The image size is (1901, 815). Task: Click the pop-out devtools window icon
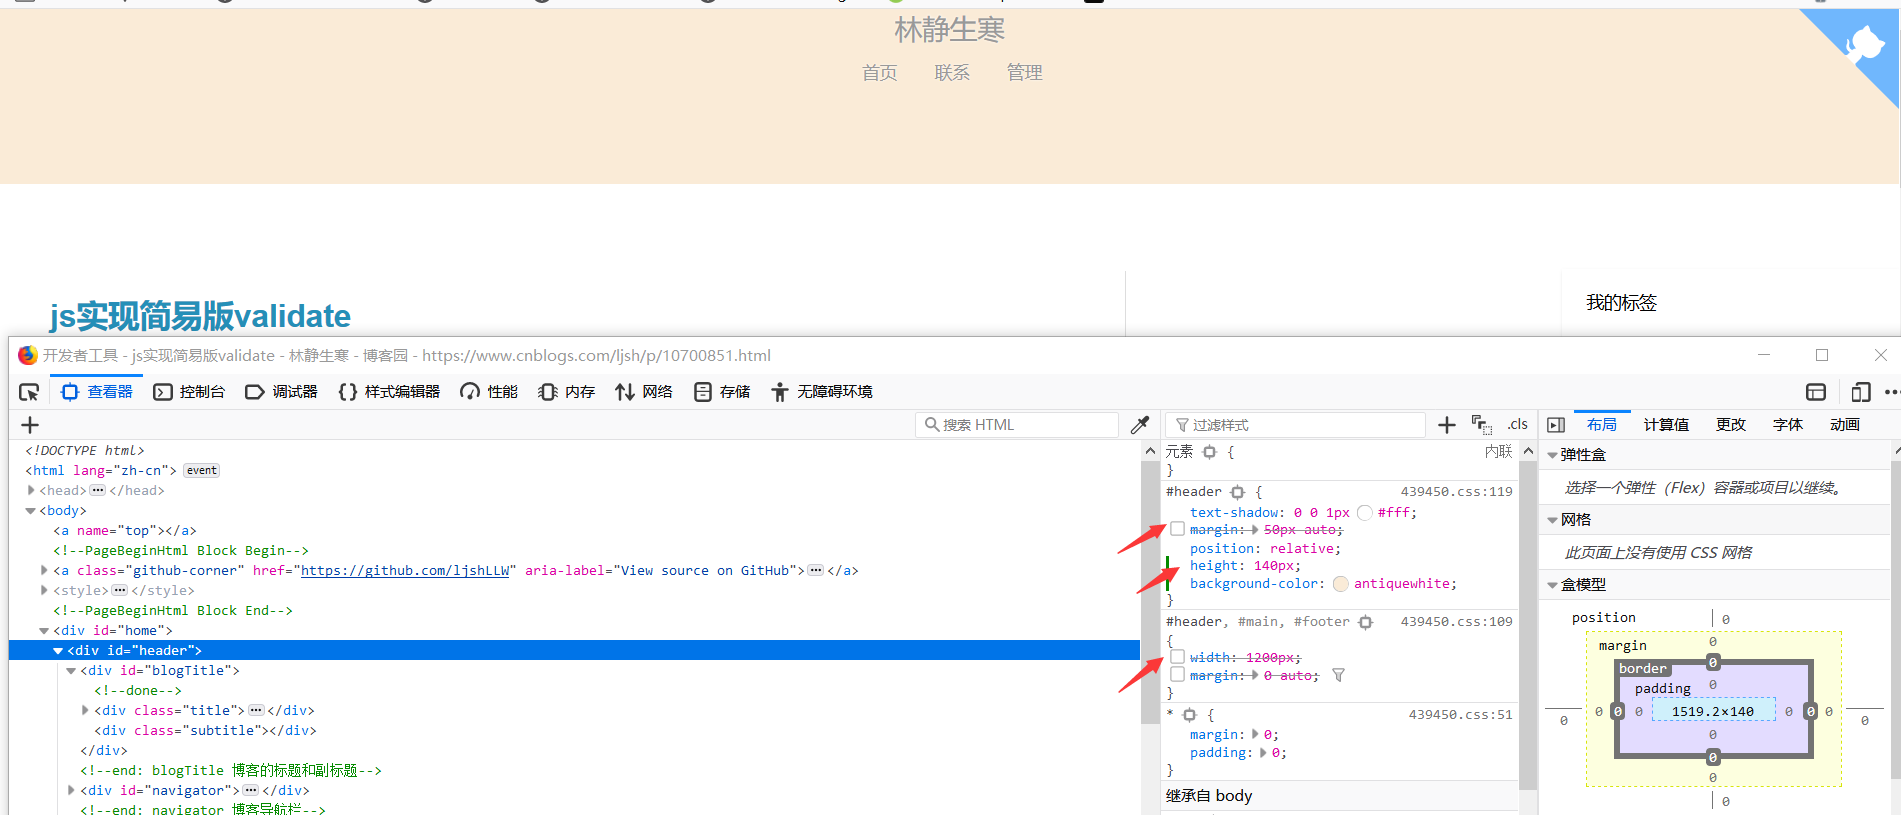(x=1816, y=392)
